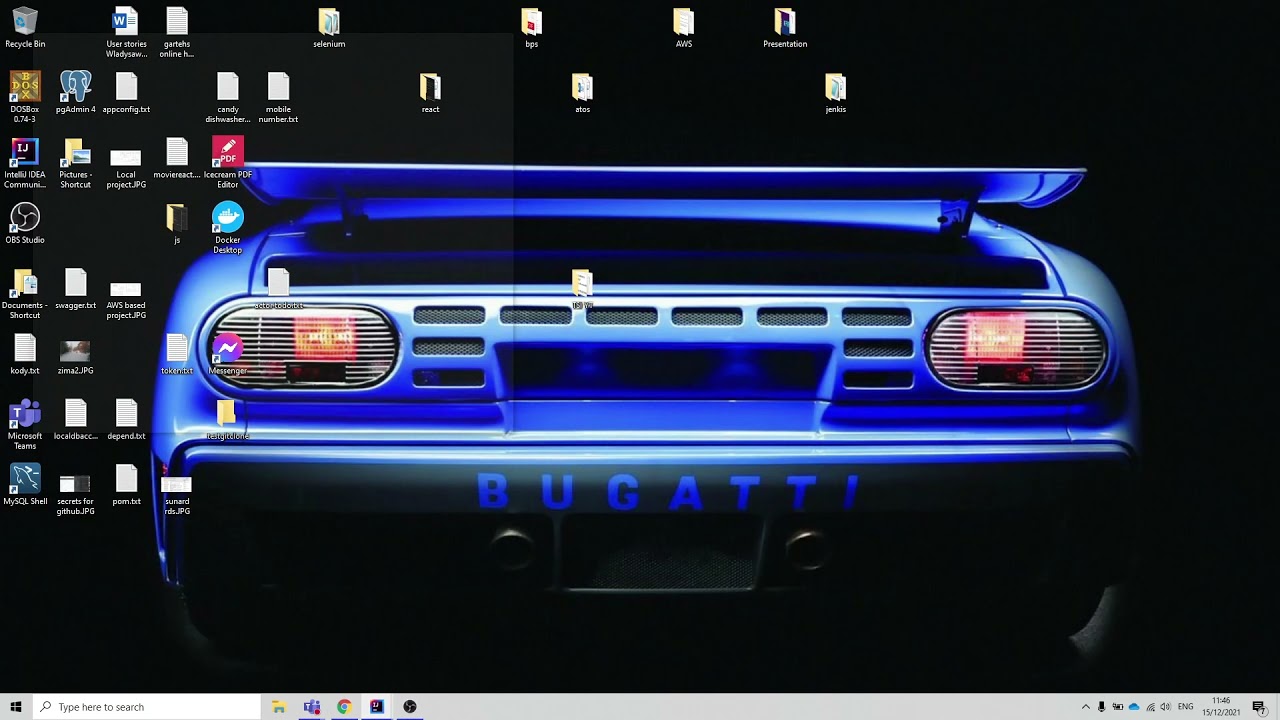Open Icecream PDF Editor shortcut

point(228,163)
